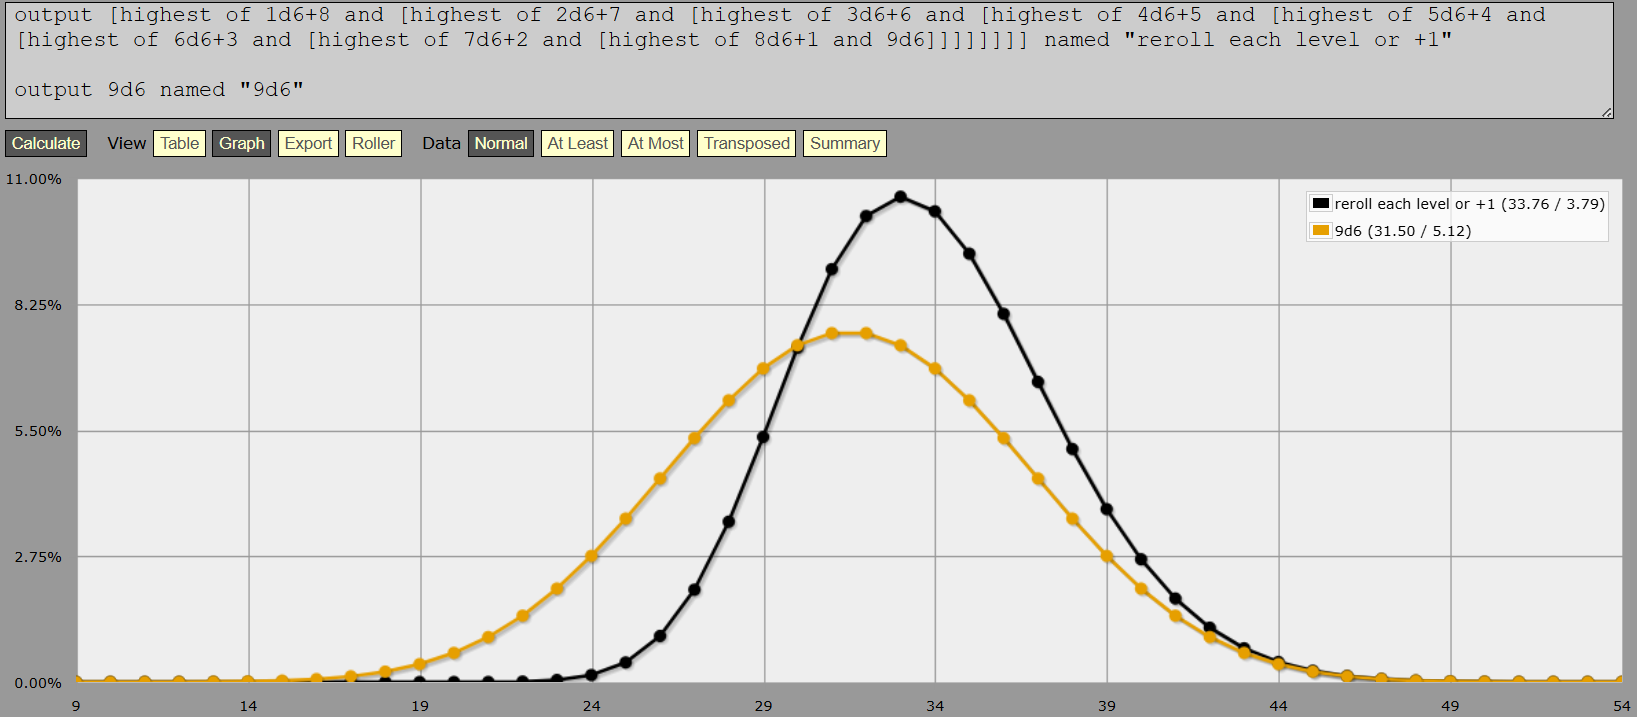Click the black legend swatch for reroll series

[1321, 204]
